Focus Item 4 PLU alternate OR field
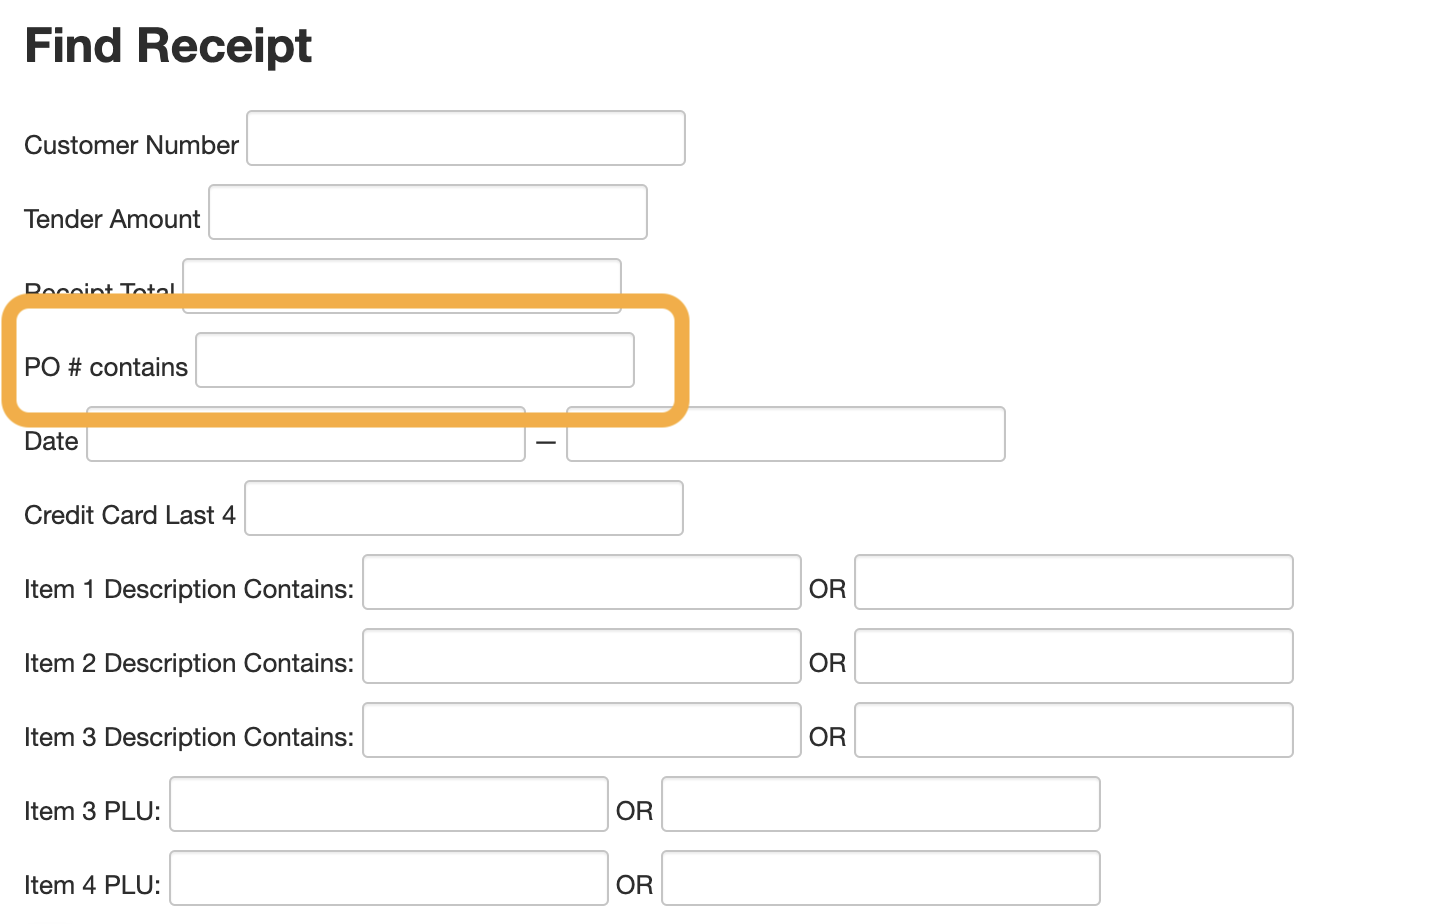 [x=881, y=878]
